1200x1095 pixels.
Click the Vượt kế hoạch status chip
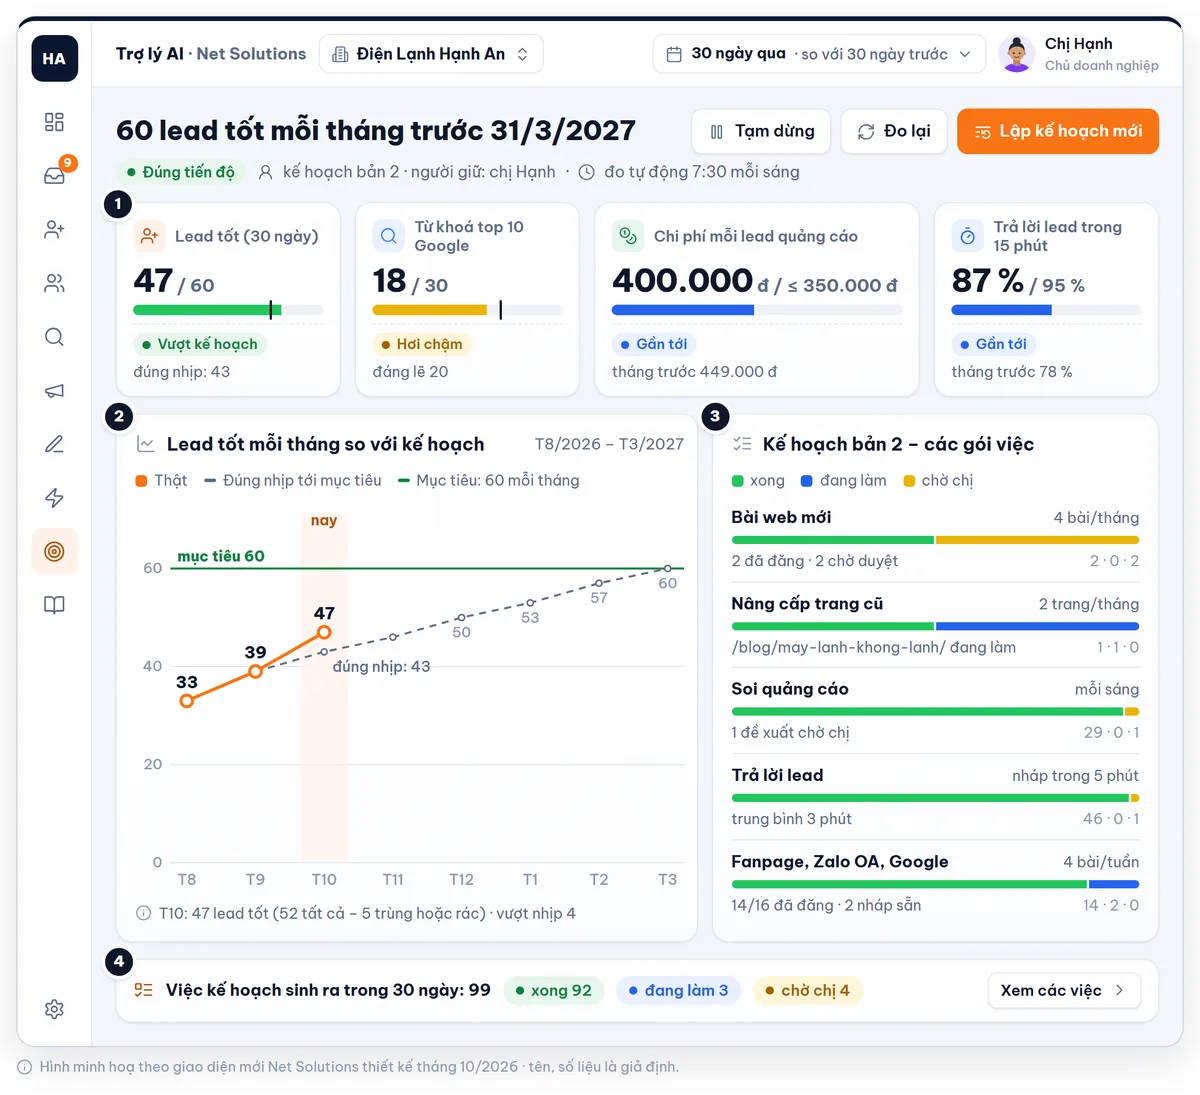coord(200,344)
